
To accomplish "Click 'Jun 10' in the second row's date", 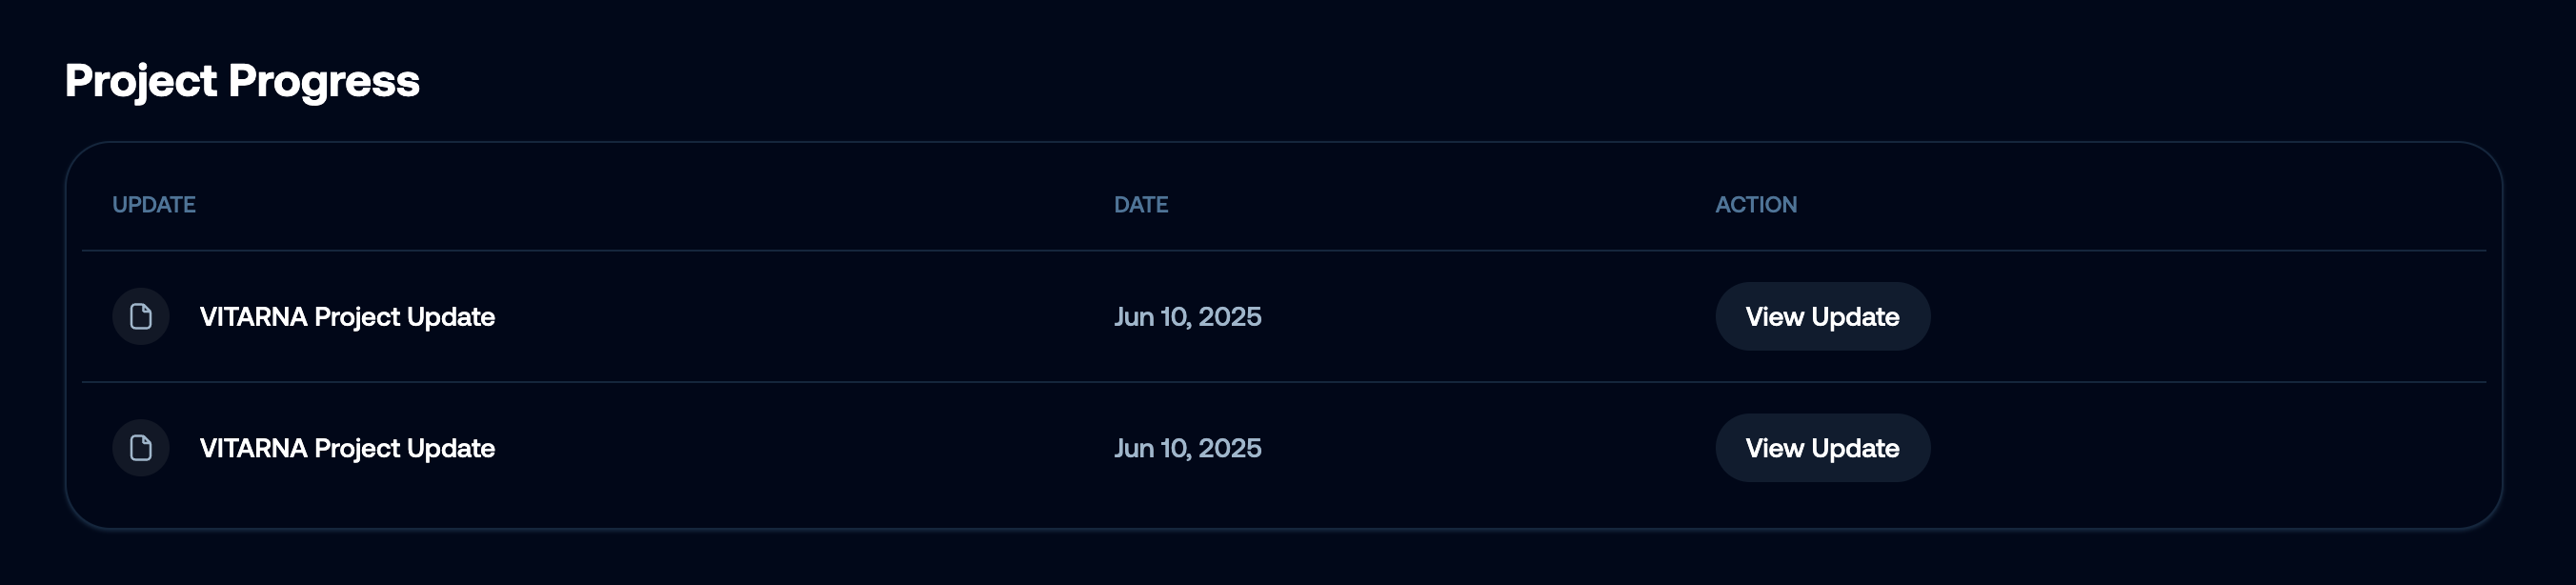I will (x=1151, y=448).
